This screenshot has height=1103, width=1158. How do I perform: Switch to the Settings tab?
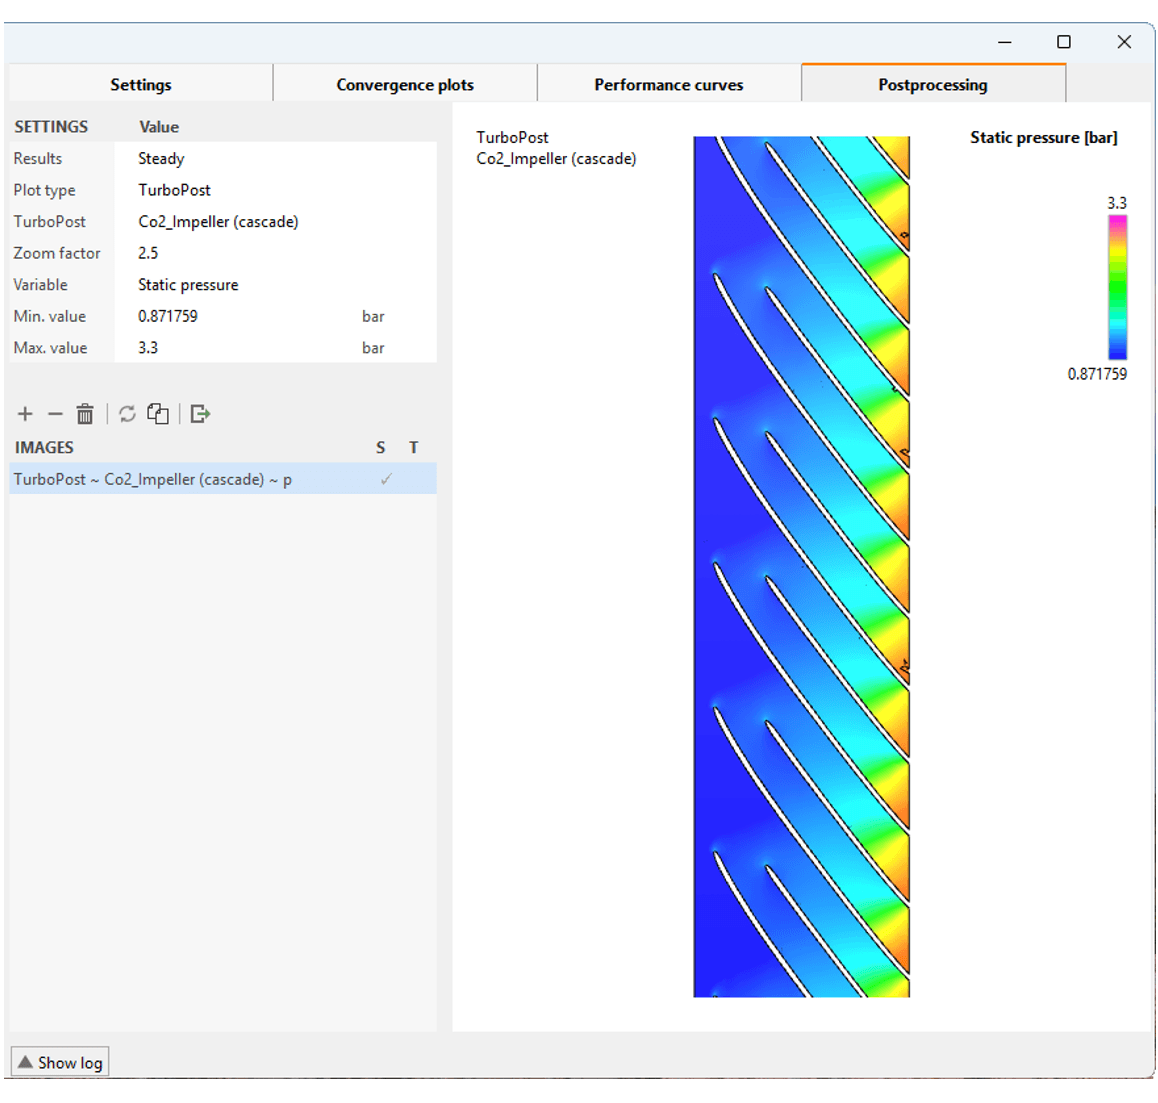coord(140,85)
